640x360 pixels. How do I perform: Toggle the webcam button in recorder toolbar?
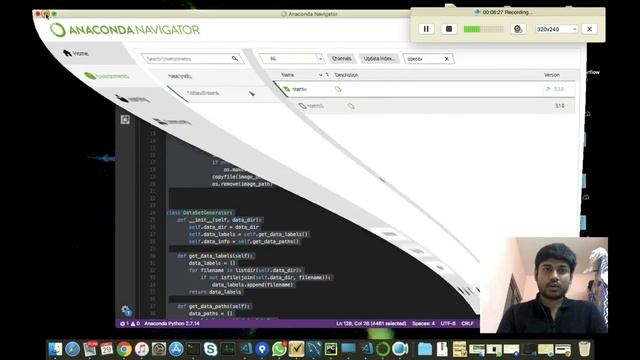(518, 29)
